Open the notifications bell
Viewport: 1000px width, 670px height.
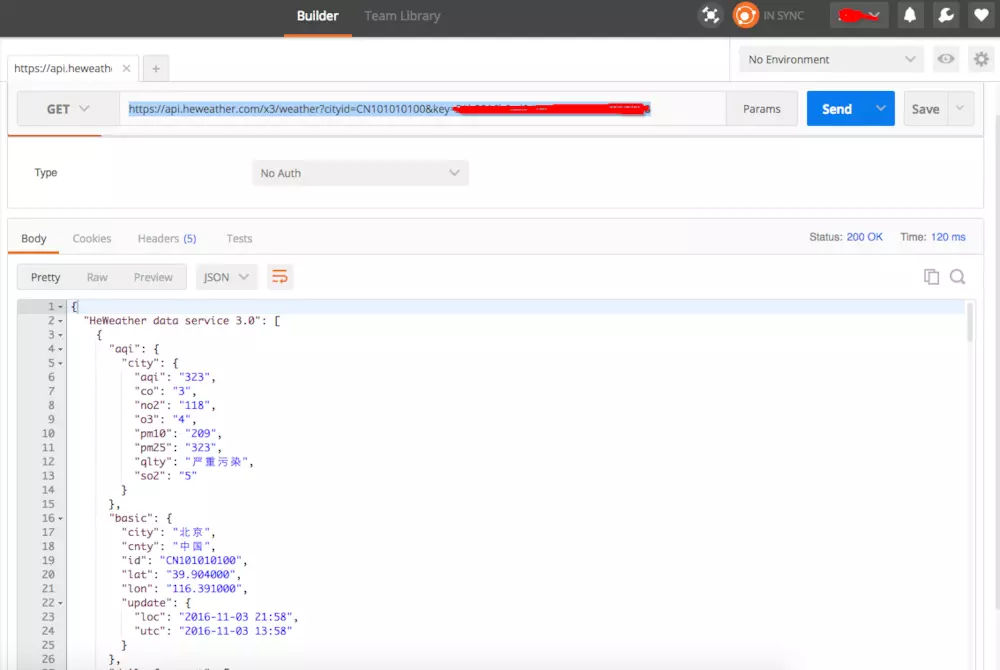click(910, 15)
